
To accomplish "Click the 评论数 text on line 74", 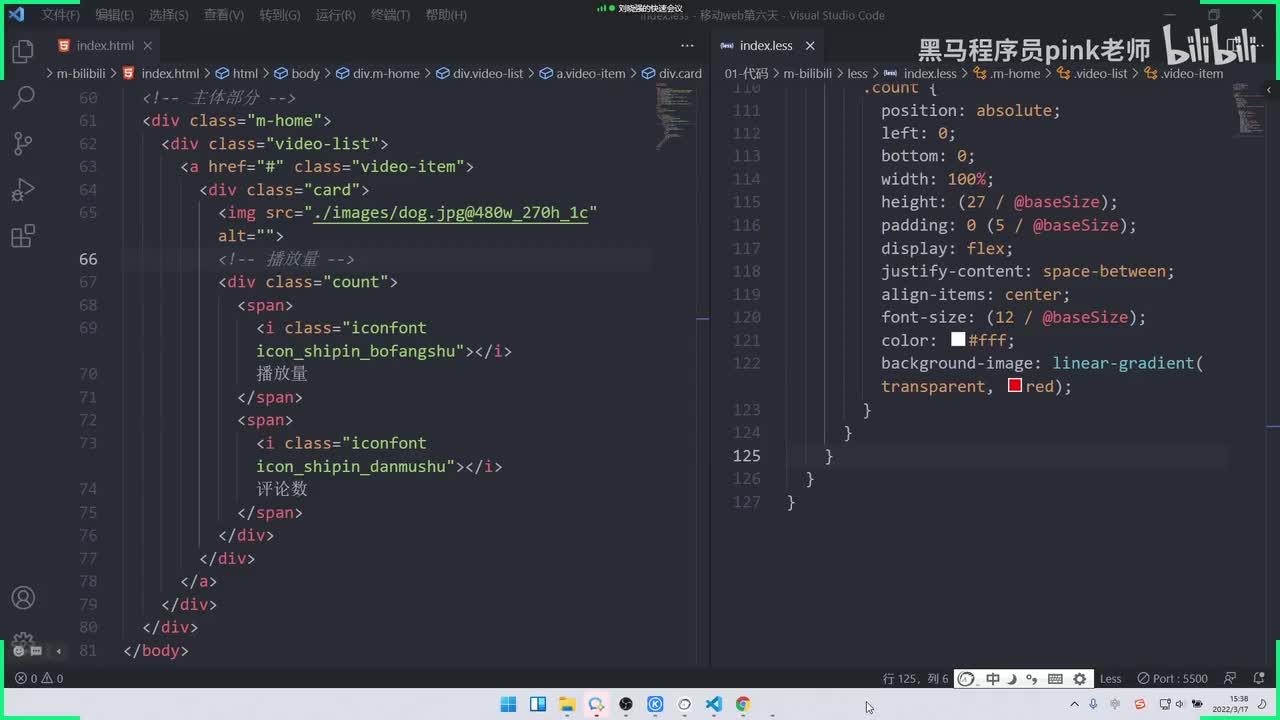I will [282, 489].
